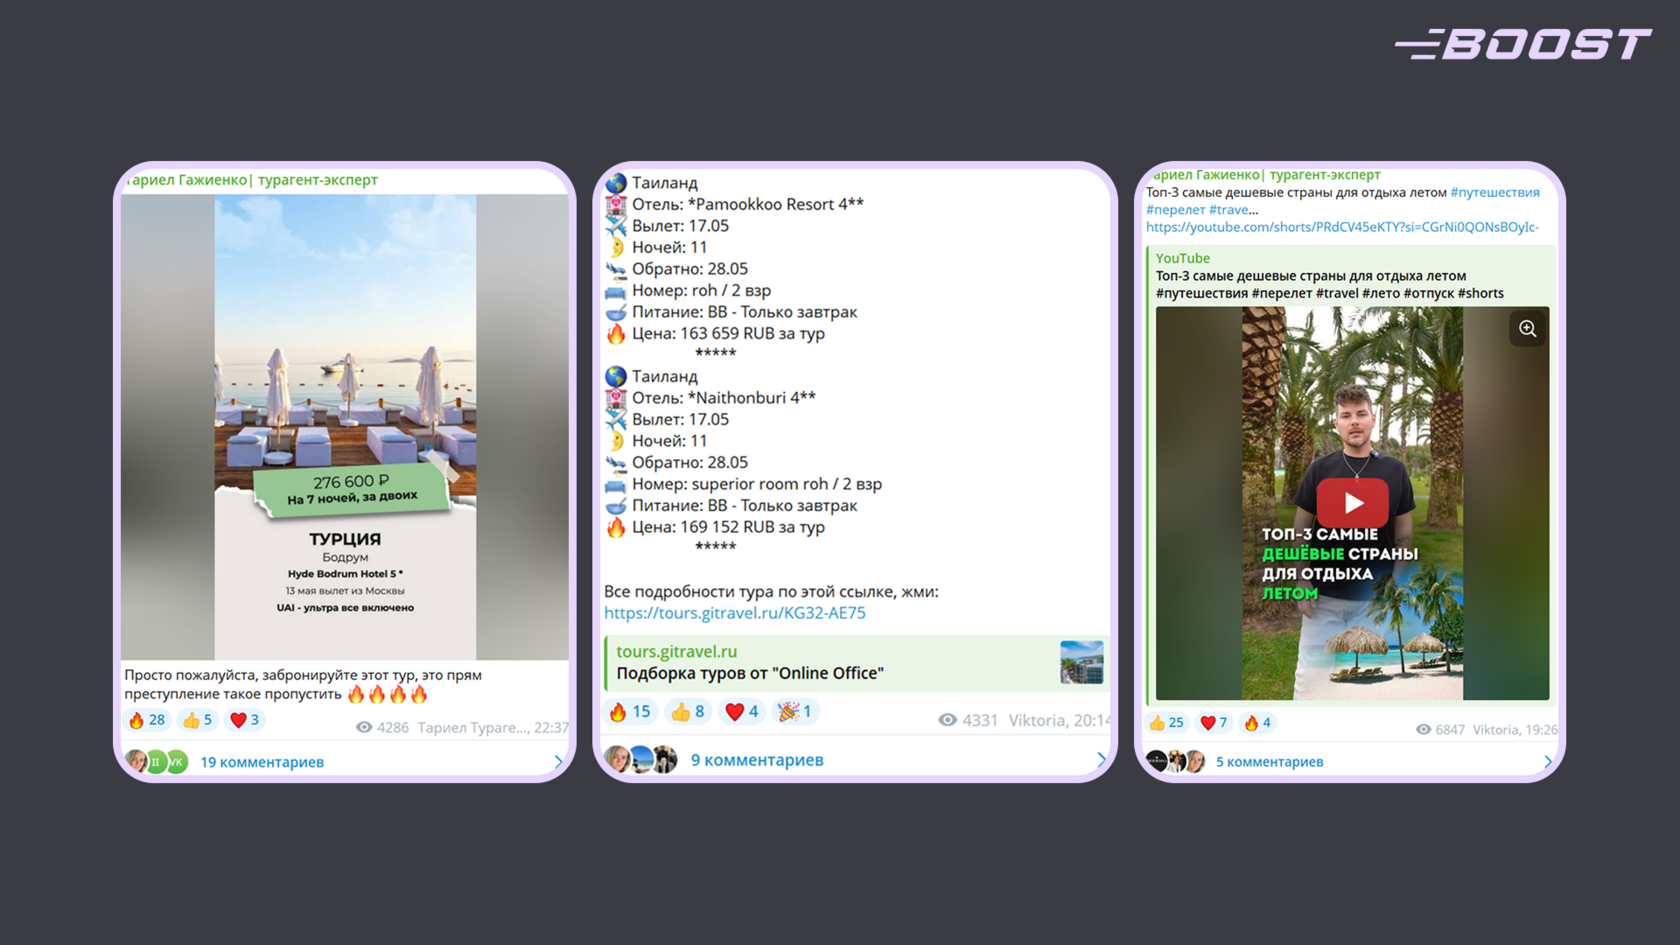Click the party popper reaction showing 1
Screen dimensions: 1680x945
[x=795, y=712]
